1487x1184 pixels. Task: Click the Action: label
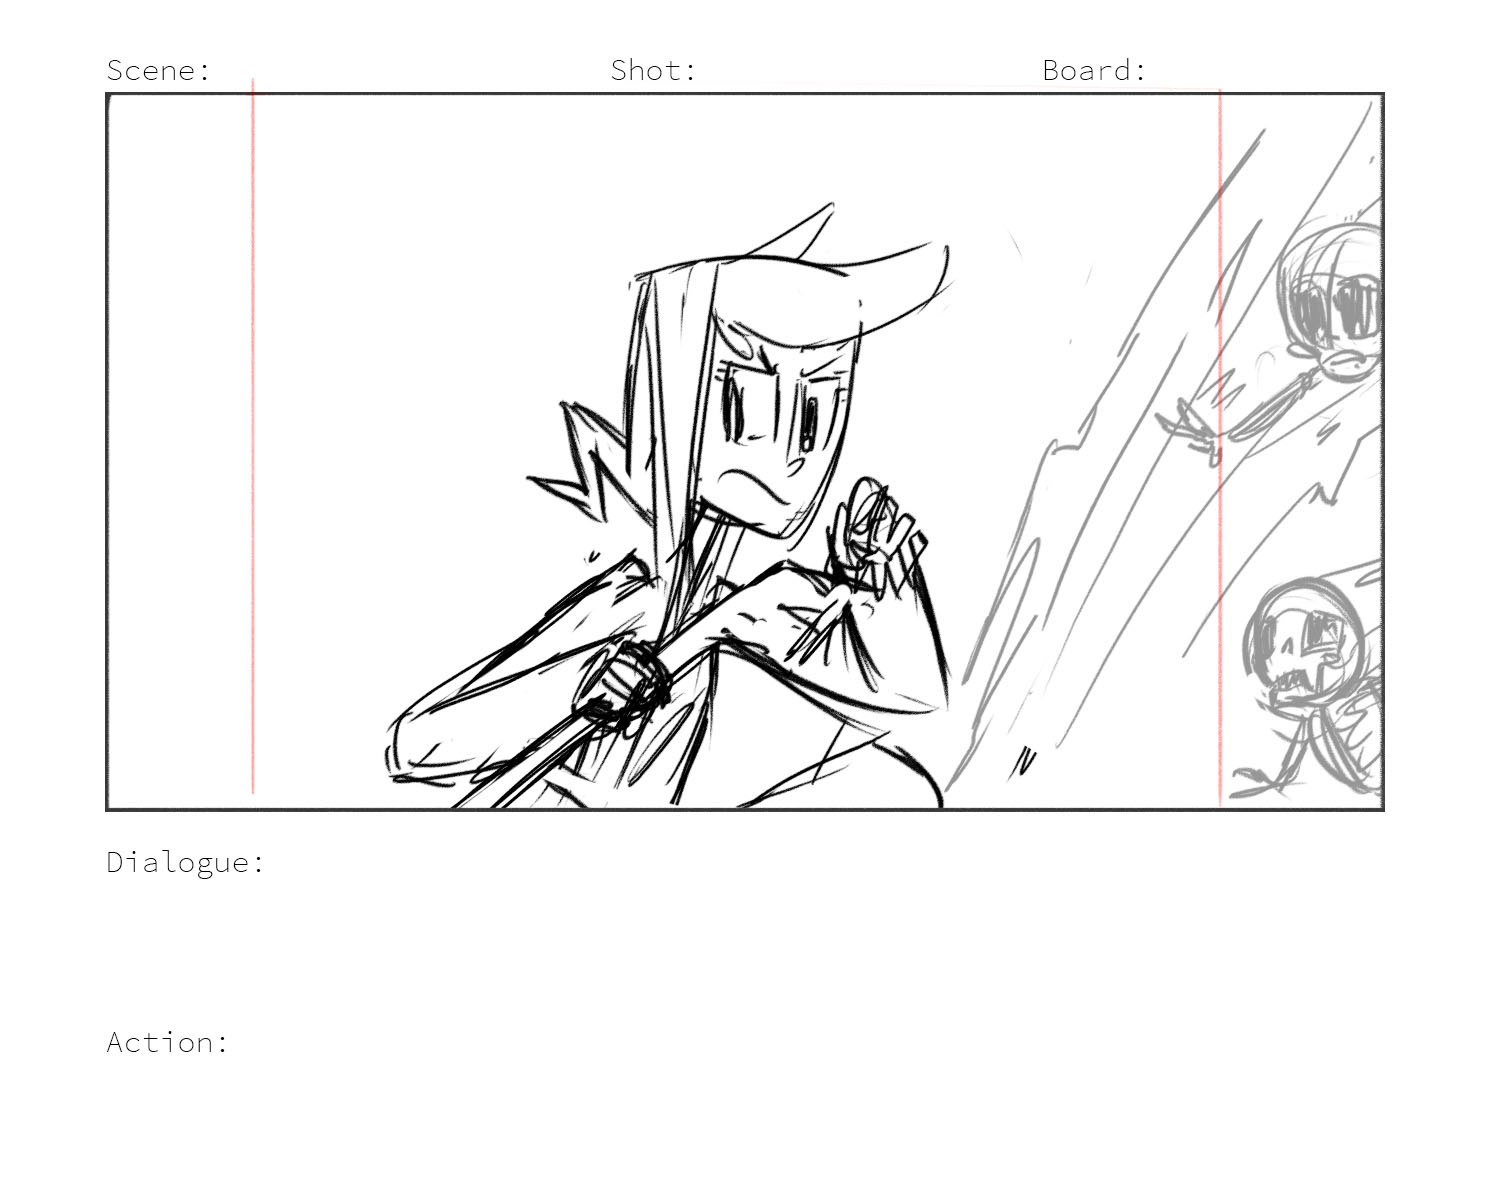tap(167, 1042)
